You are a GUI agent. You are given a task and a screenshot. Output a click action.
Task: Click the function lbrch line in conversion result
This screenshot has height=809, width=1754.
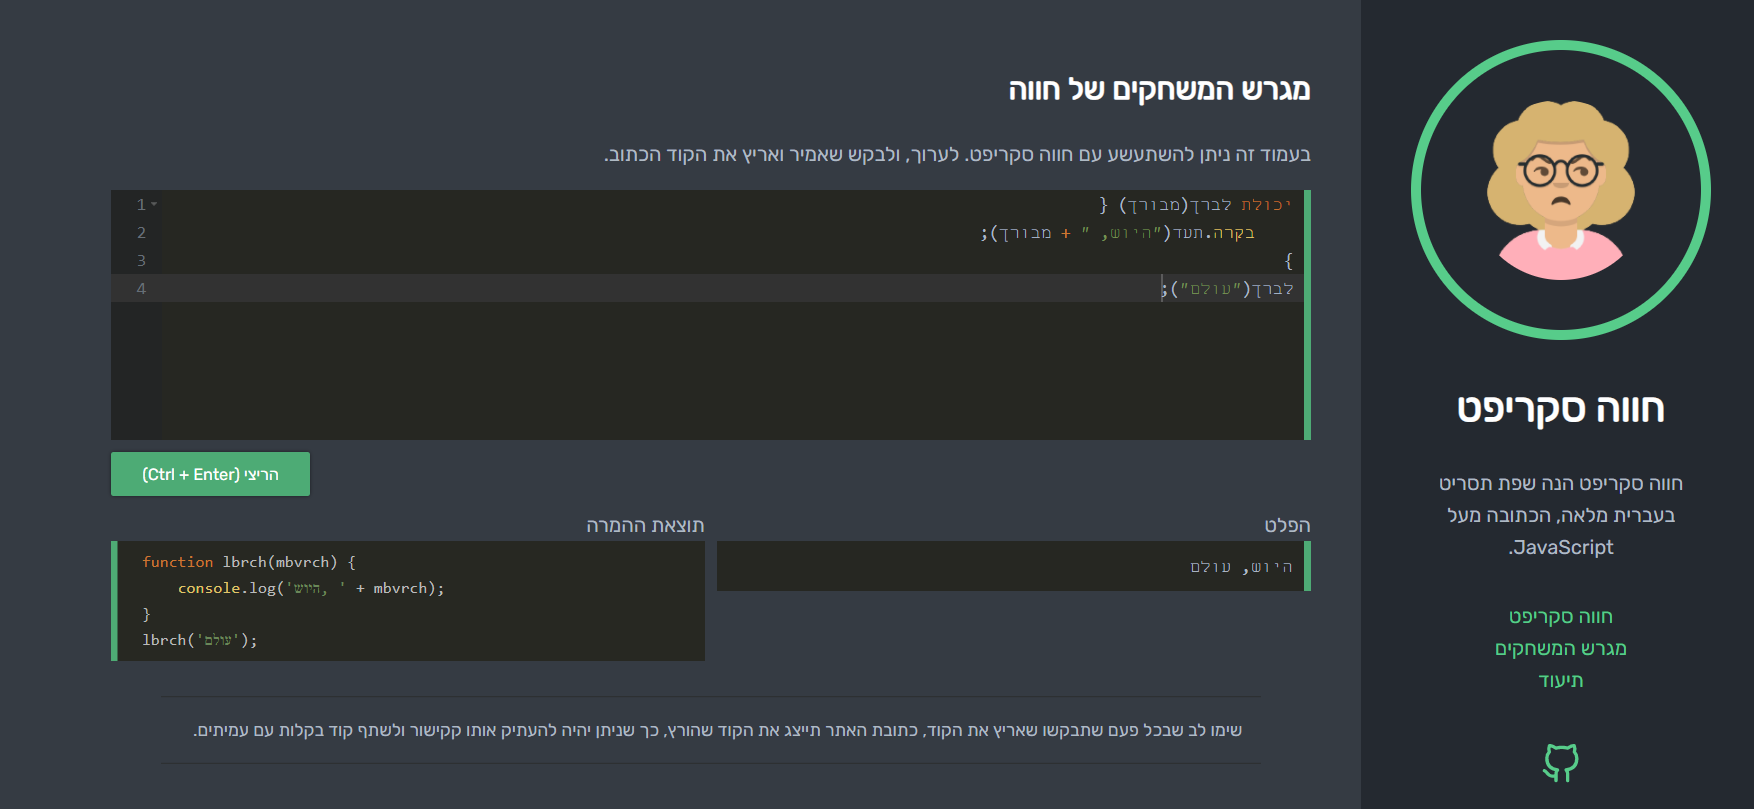pyautogui.click(x=248, y=562)
